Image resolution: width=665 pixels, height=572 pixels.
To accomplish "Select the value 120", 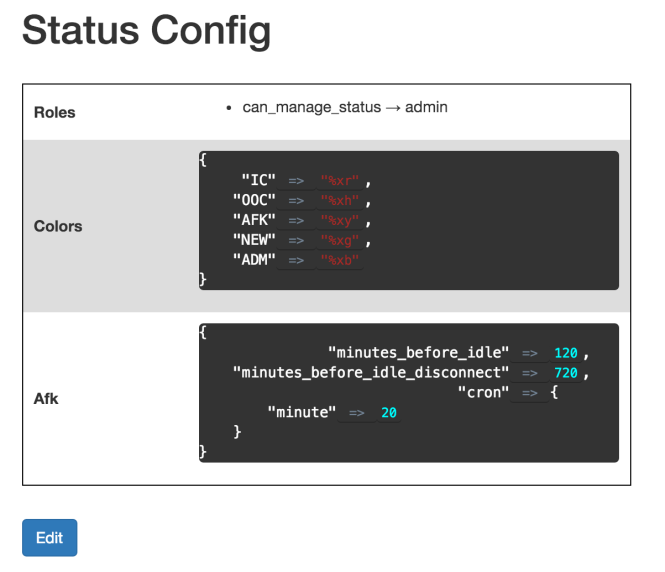I will click(x=566, y=353).
